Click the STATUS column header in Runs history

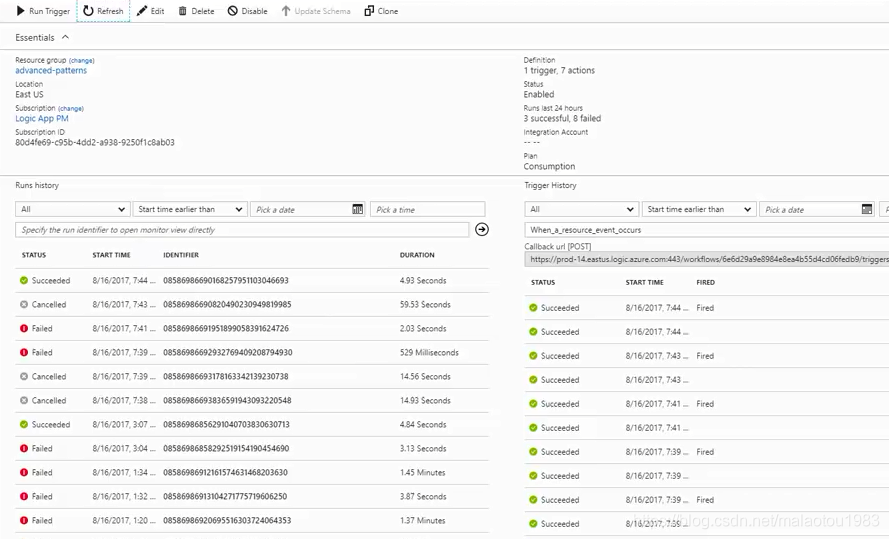pos(34,255)
